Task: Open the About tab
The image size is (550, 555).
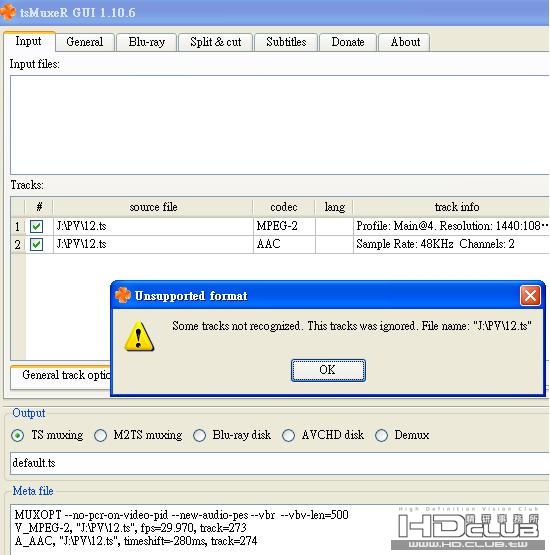Action: click(x=405, y=42)
